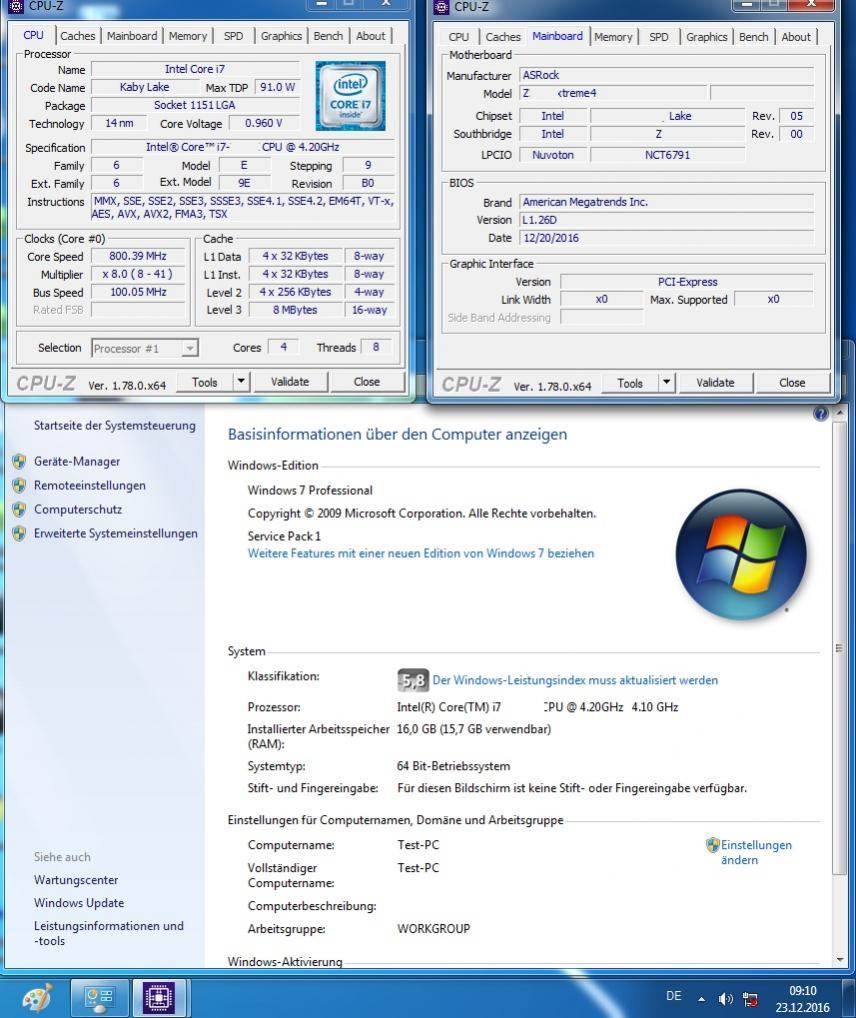Viewport: 856px width, 1018px height.
Task: Open Tools dropdown arrow in CPU-Z mainboard window
Action: [667, 382]
